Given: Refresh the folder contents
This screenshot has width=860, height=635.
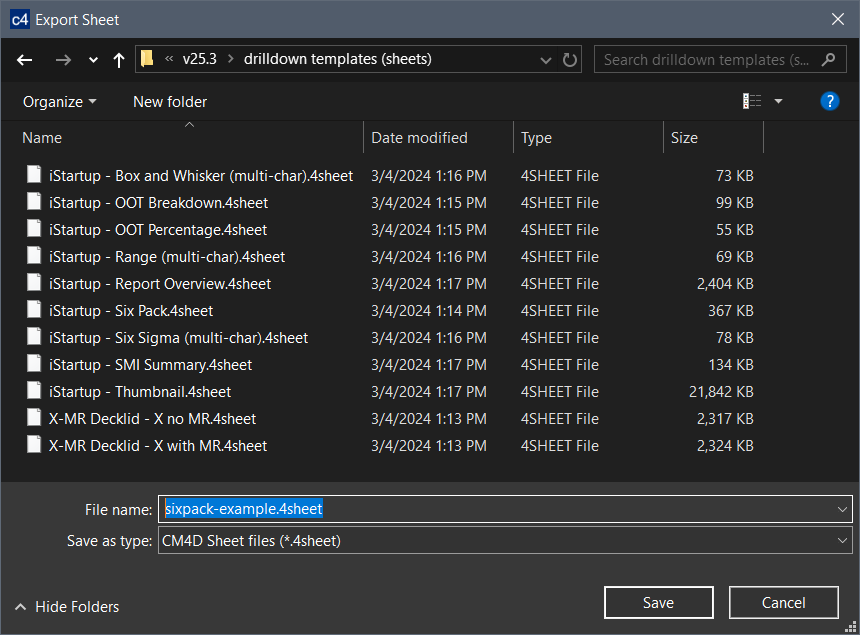Looking at the screenshot, I should point(570,60).
